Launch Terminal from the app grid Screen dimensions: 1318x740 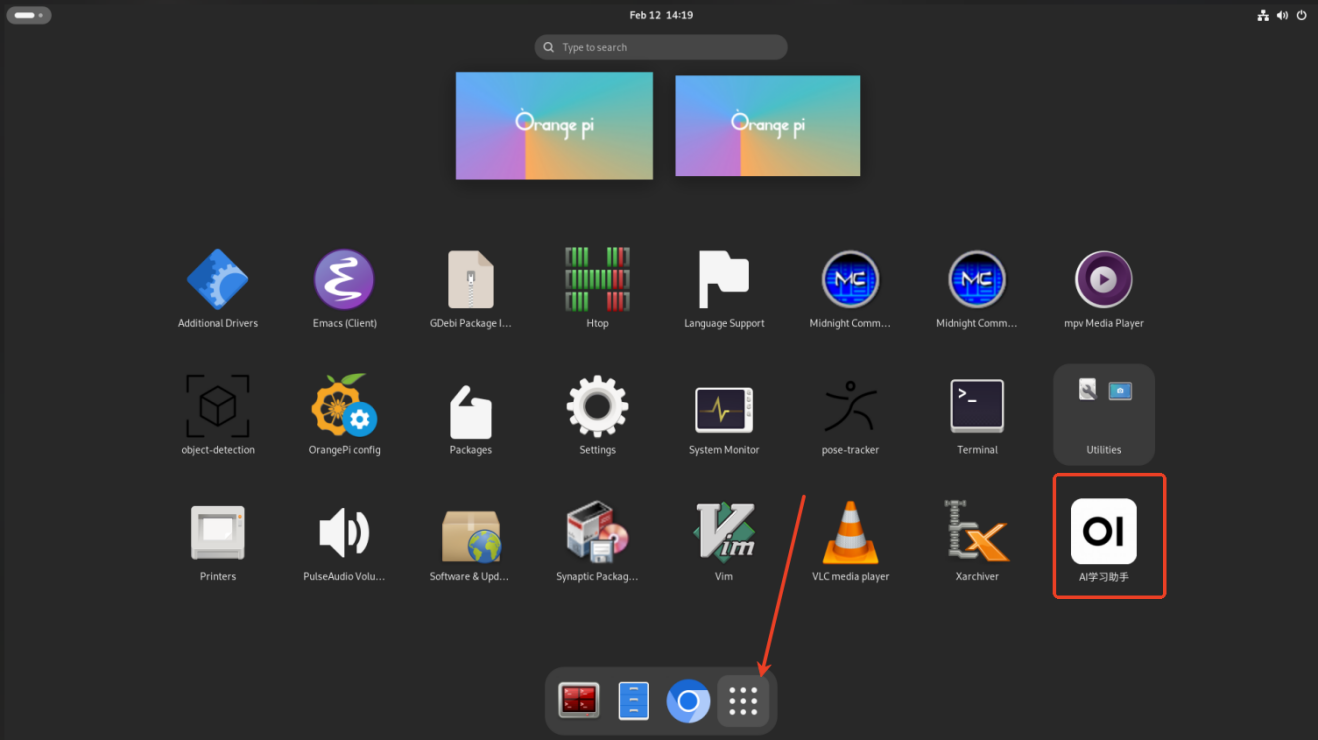977,407
